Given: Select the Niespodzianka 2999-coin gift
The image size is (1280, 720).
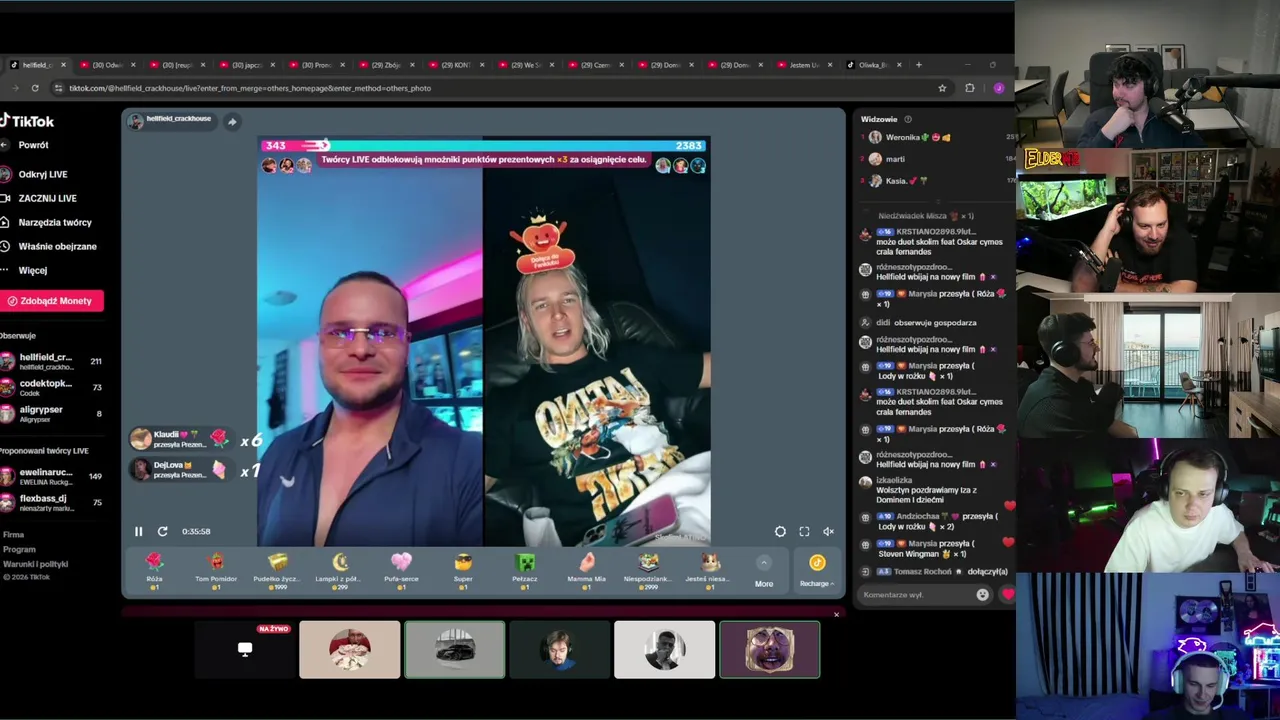Looking at the screenshot, I should click(x=648, y=570).
